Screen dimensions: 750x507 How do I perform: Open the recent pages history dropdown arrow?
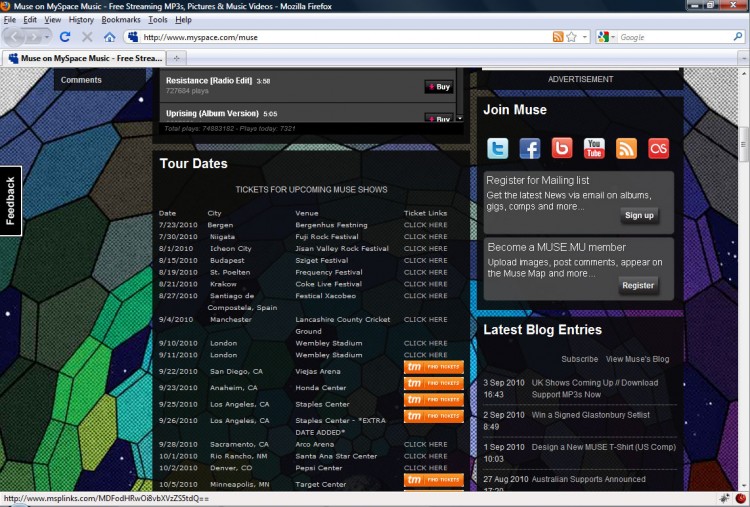47,37
